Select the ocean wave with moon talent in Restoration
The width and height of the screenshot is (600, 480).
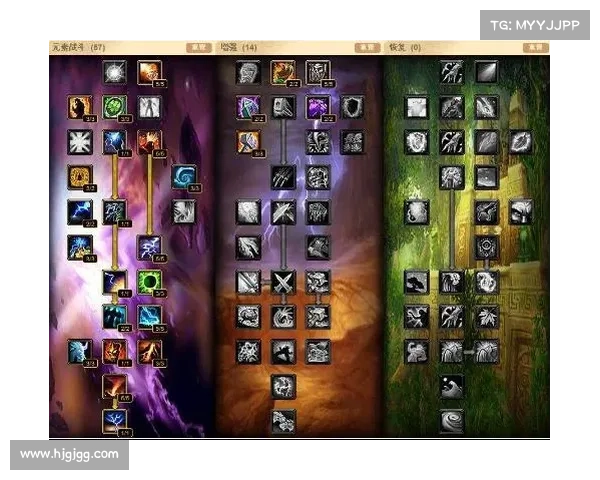click(452, 387)
